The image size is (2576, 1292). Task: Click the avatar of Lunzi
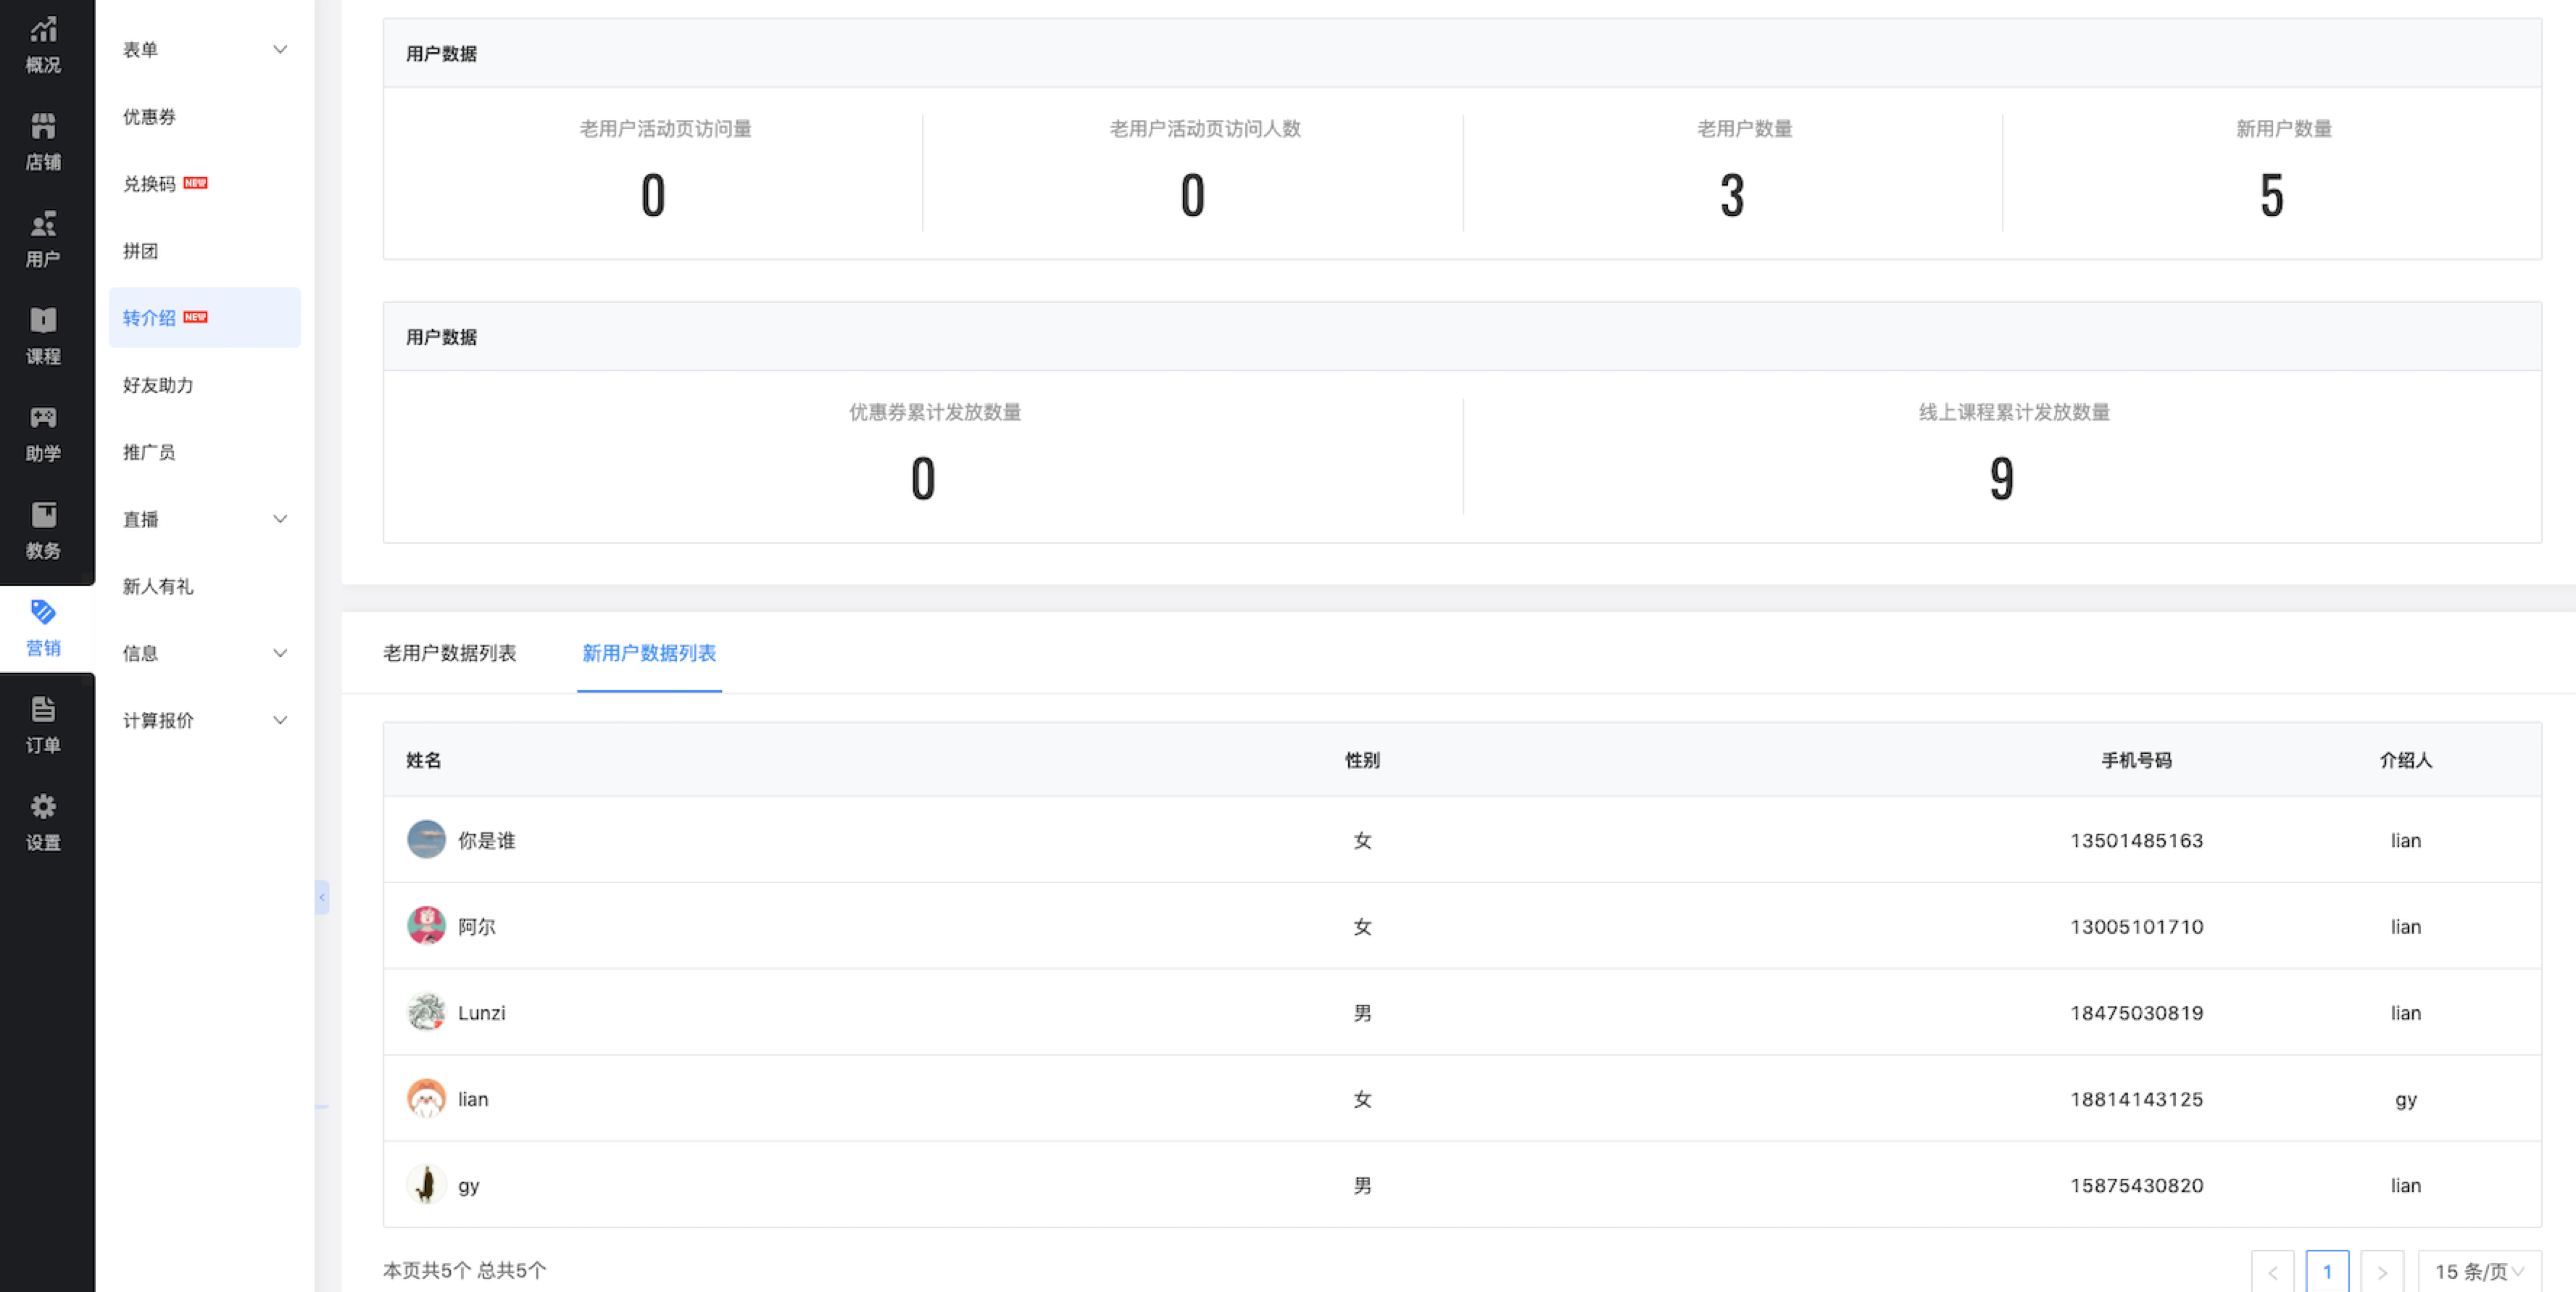426,1012
